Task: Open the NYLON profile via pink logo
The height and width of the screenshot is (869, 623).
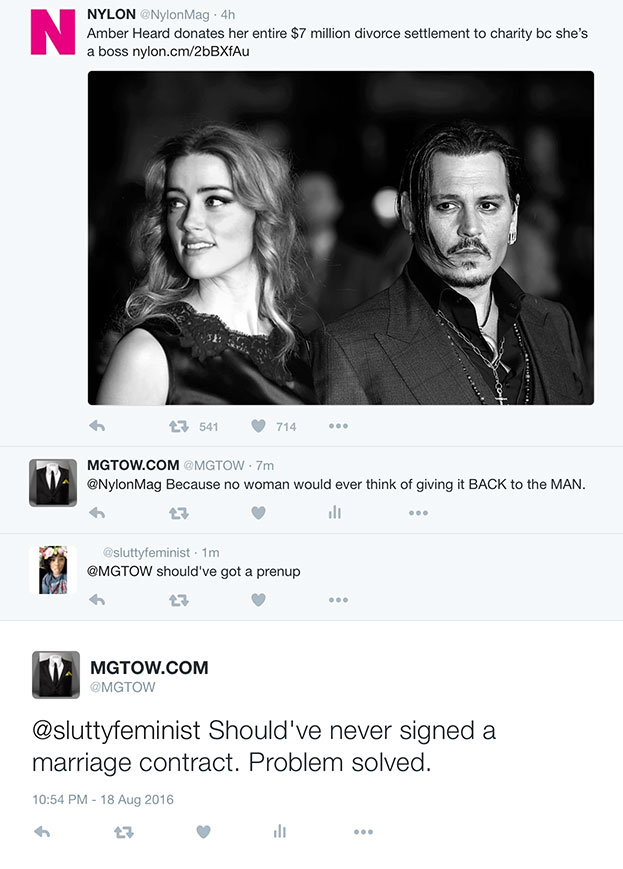Action: 52,31
